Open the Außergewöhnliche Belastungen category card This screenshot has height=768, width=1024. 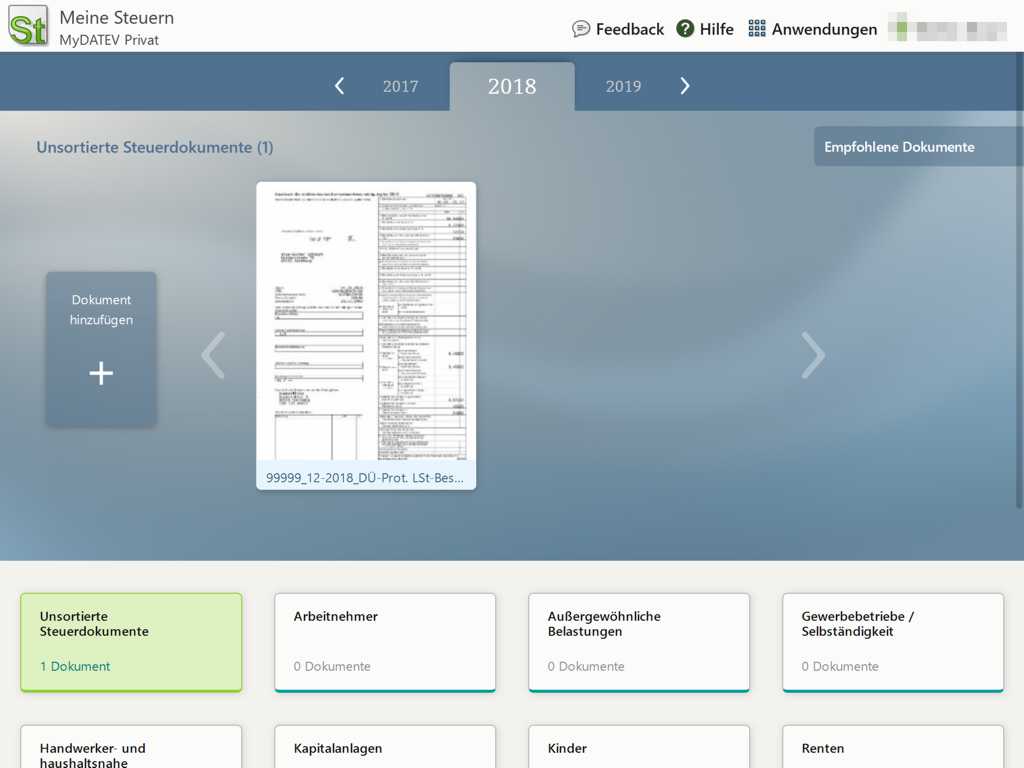[639, 642]
